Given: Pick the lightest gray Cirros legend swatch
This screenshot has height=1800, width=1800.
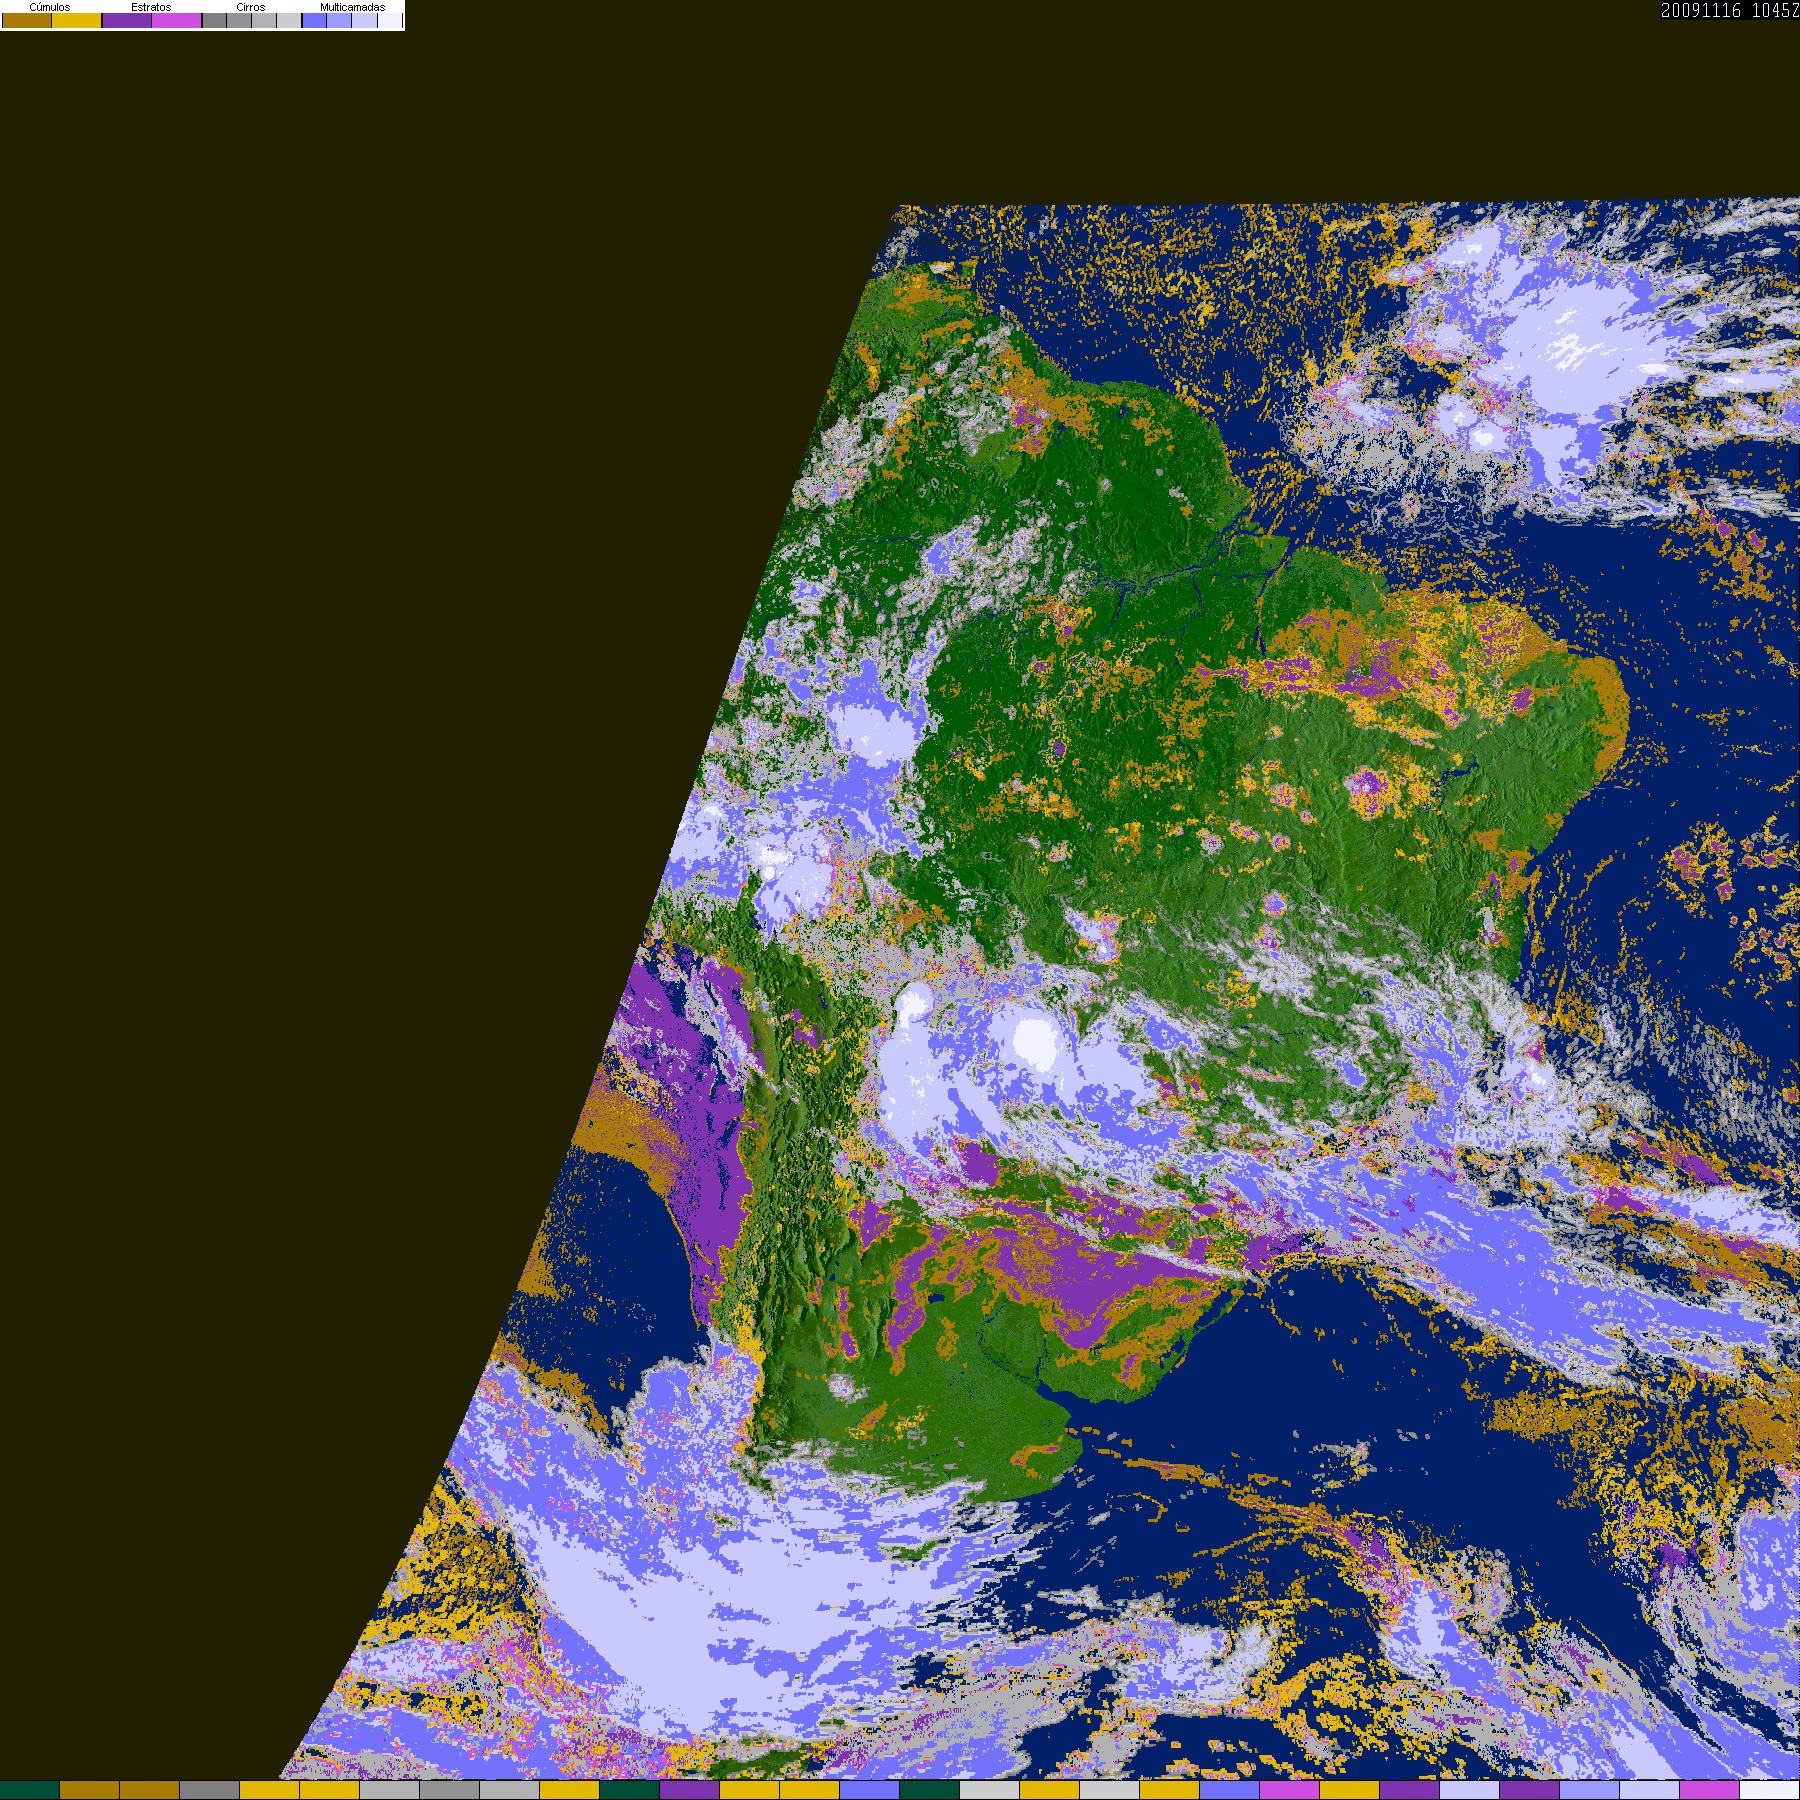Looking at the screenshot, I should pyautogui.click(x=289, y=20).
